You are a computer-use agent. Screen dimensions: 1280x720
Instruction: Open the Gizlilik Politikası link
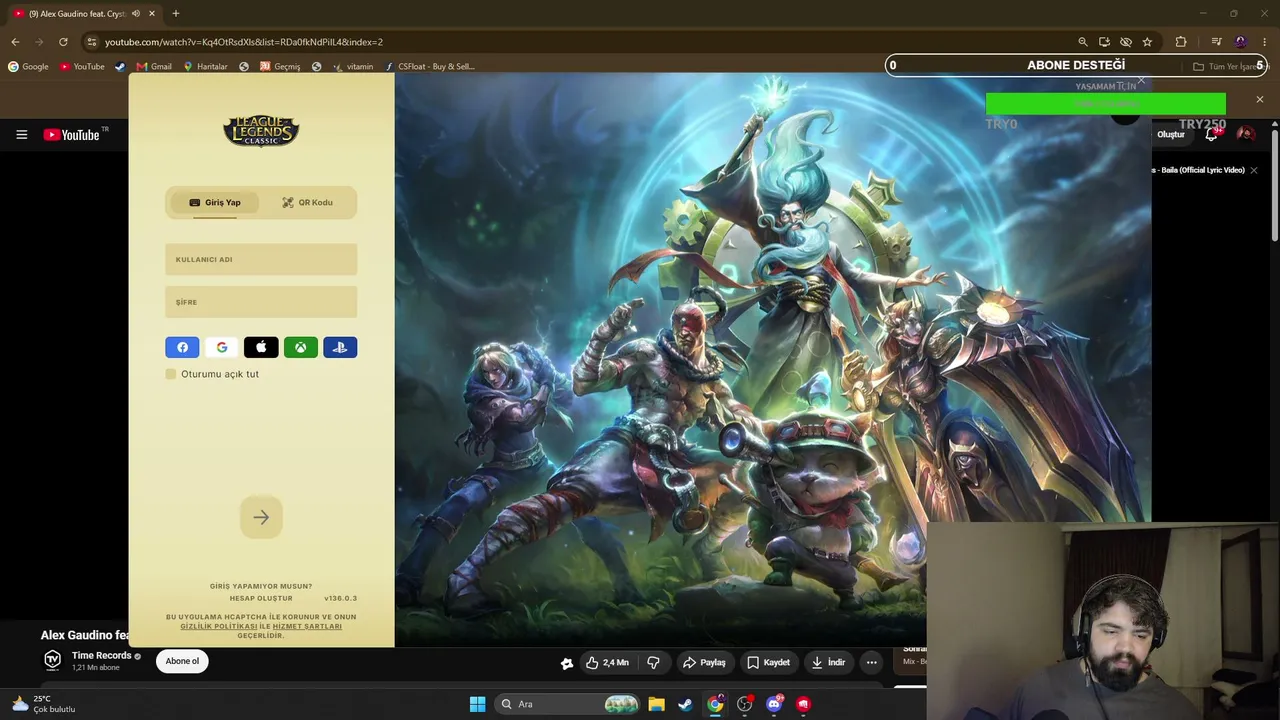pos(219,626)
